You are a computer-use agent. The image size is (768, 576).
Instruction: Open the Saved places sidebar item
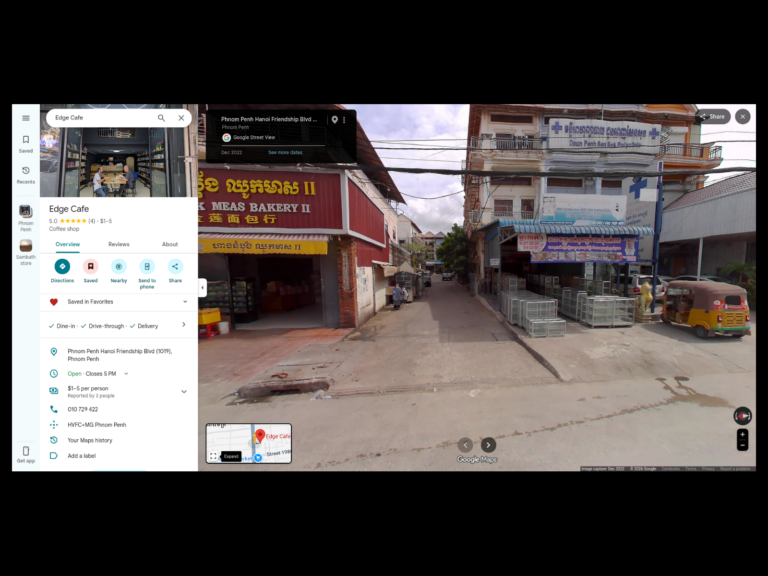tap(26, 144)
